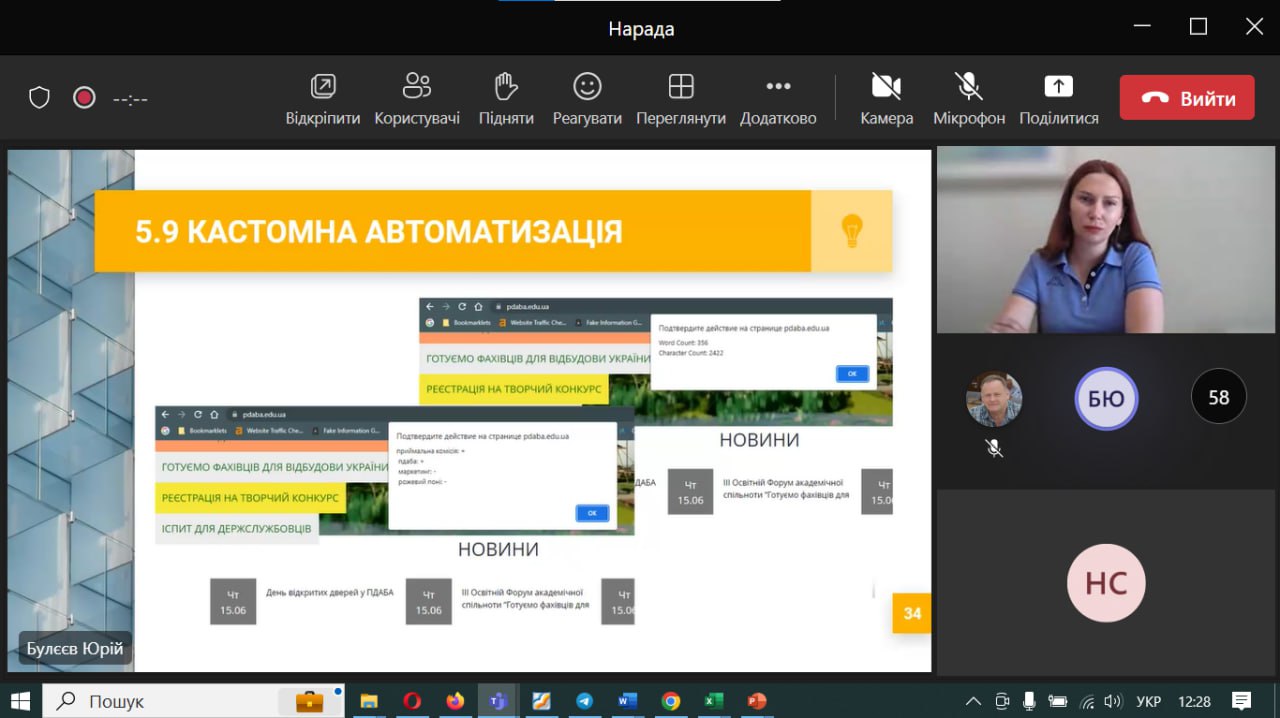1280x718 pixels.
Task: Open the Реагувати reactions menu
Action: [587, 99]
